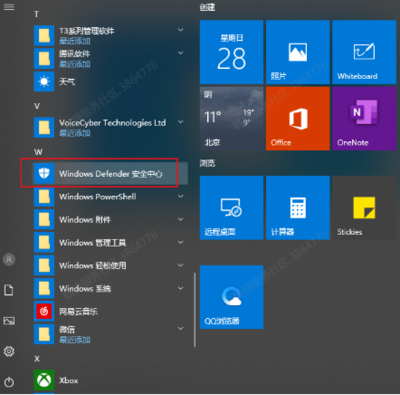Viewport: 400px width, 395px height.
Task: Open the T3系列管理软件 folder icon
Action: 44,35
